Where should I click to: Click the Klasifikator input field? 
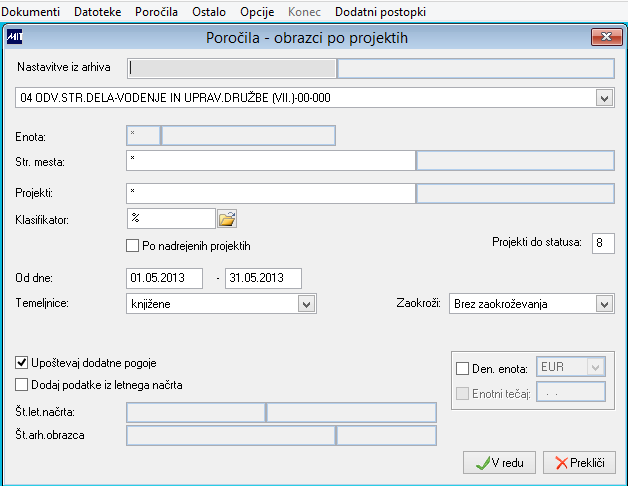pyautogui.click(x=171, y=218)
